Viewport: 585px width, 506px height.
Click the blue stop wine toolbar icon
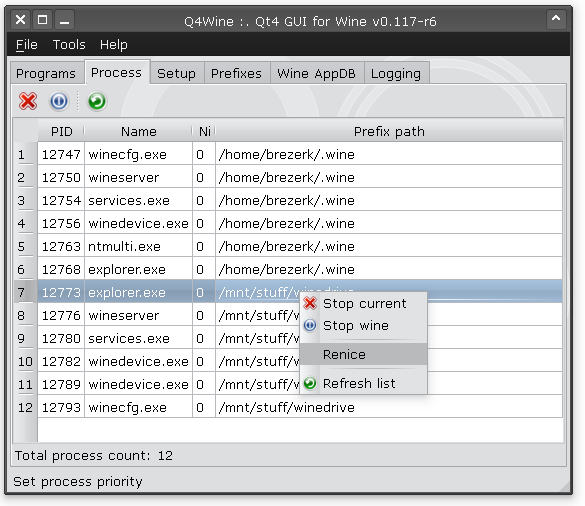[59, 101]
